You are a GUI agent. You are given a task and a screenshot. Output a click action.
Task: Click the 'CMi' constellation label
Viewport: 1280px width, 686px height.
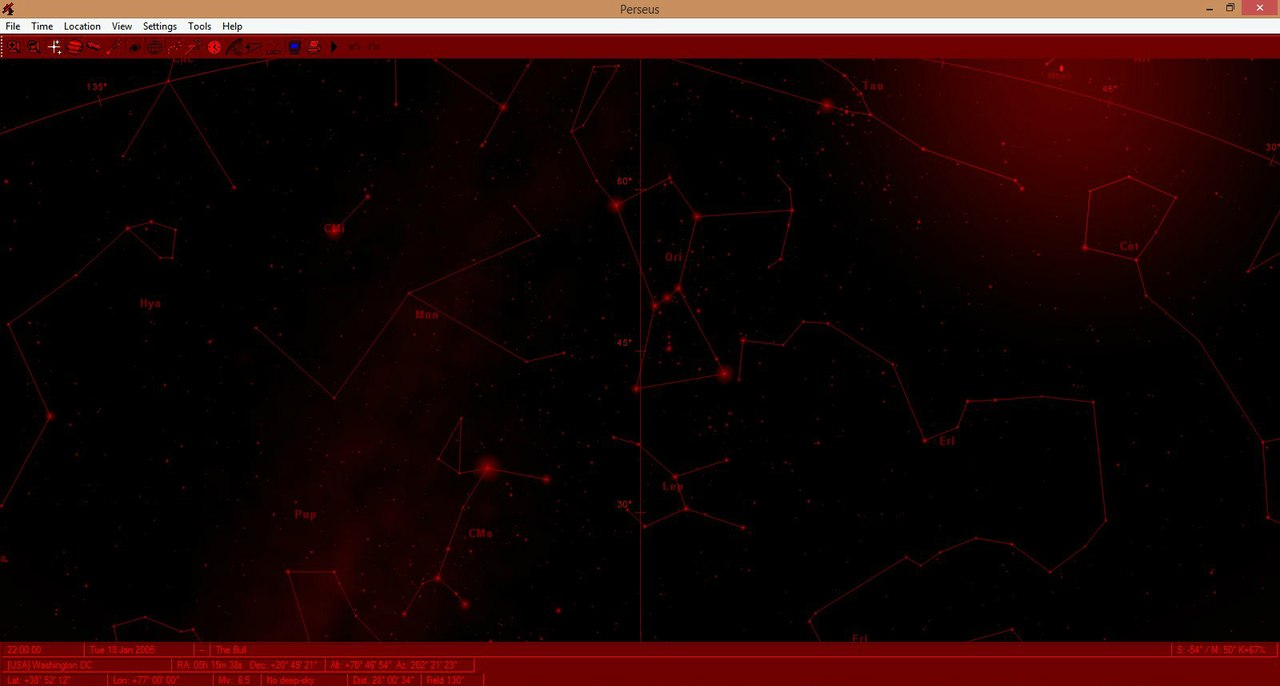[334, 228]
